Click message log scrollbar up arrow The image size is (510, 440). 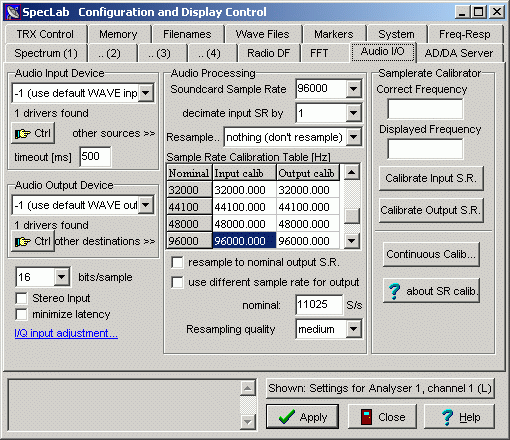tap(248, 388)
